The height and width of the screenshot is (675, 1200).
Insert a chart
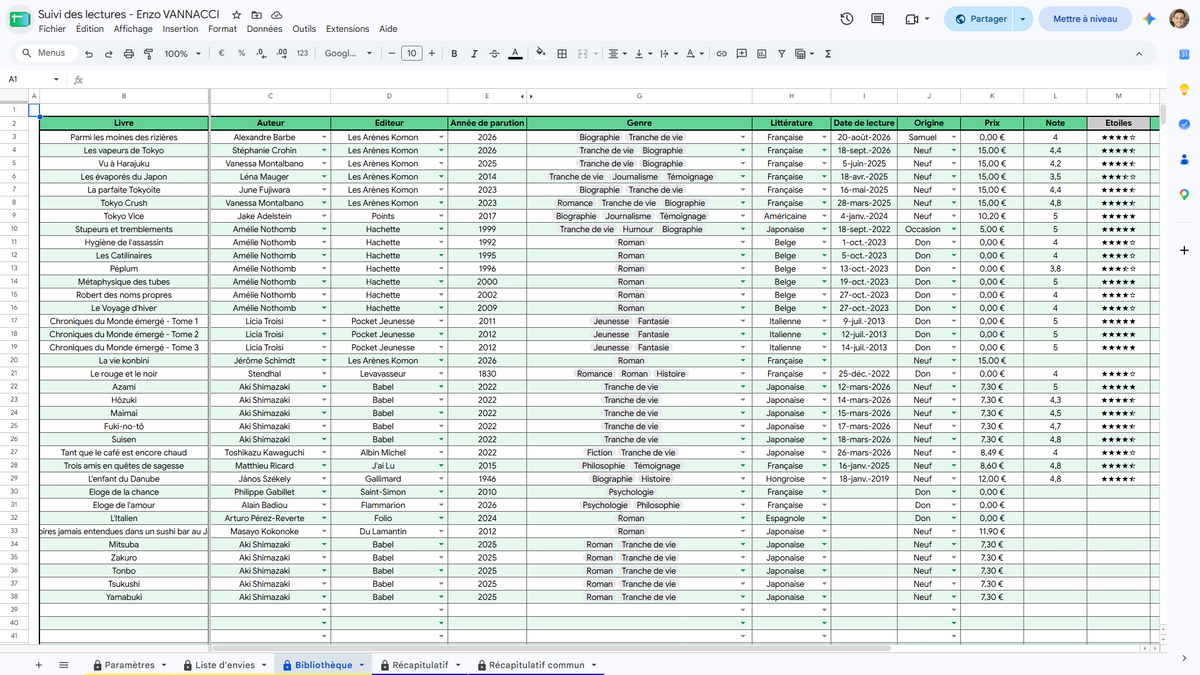(x=761, y=54)
